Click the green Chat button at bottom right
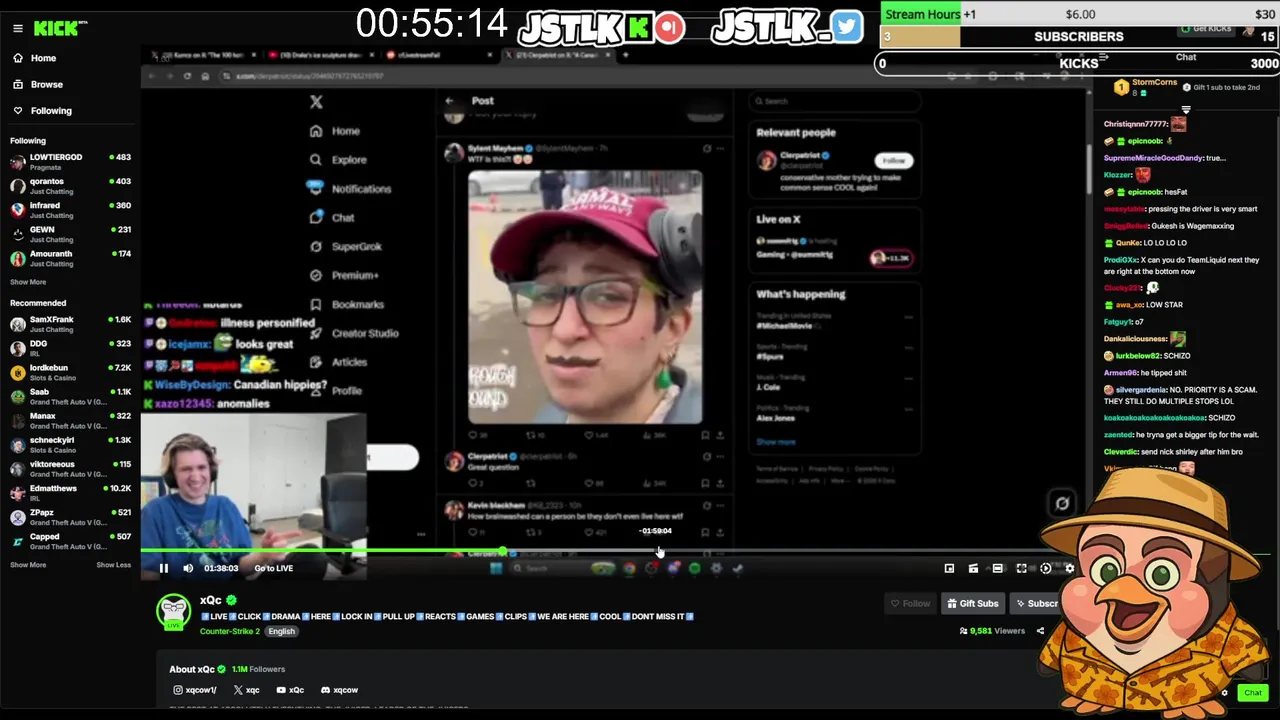The height and width of the screenshot is (720, 1280). [1252, 693]
